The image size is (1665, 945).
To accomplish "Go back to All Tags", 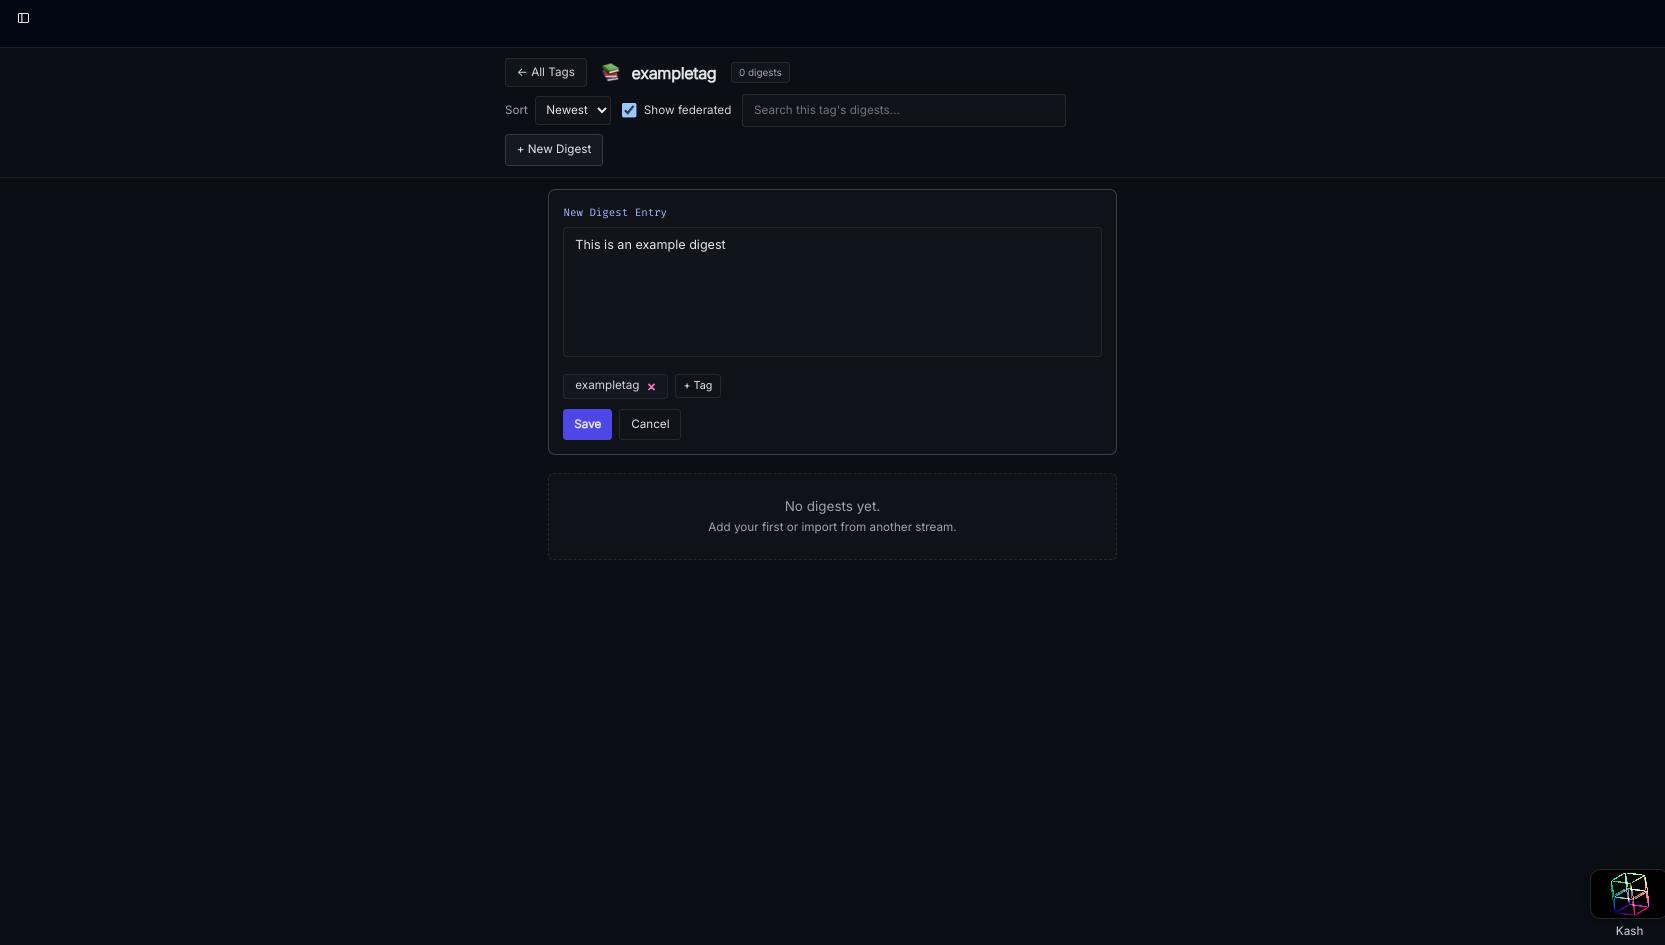I will pos(545,72).
